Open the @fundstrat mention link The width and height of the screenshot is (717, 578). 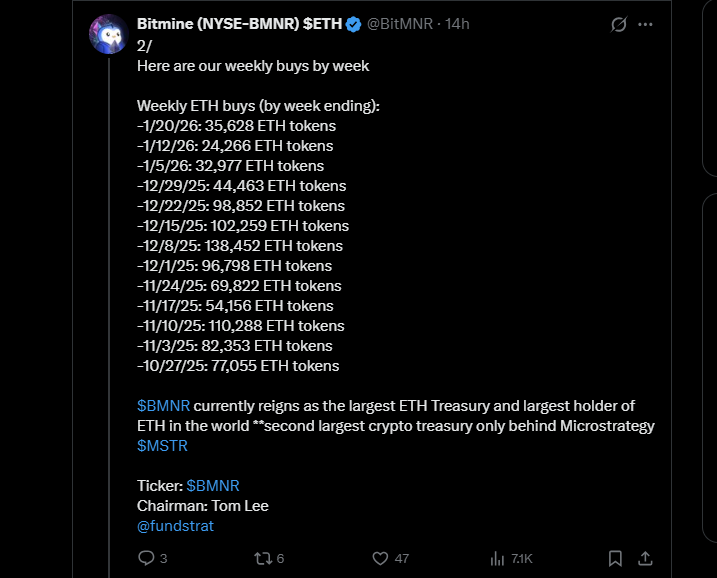point(175,526)
